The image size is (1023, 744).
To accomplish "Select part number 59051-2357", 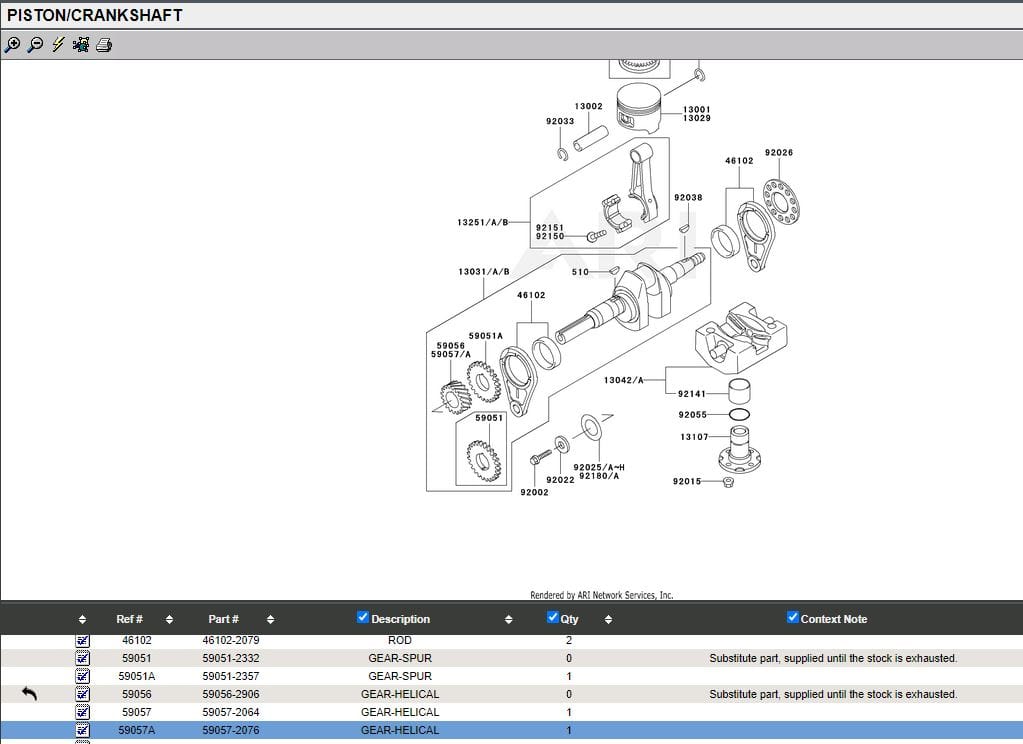I will (230, 676).
